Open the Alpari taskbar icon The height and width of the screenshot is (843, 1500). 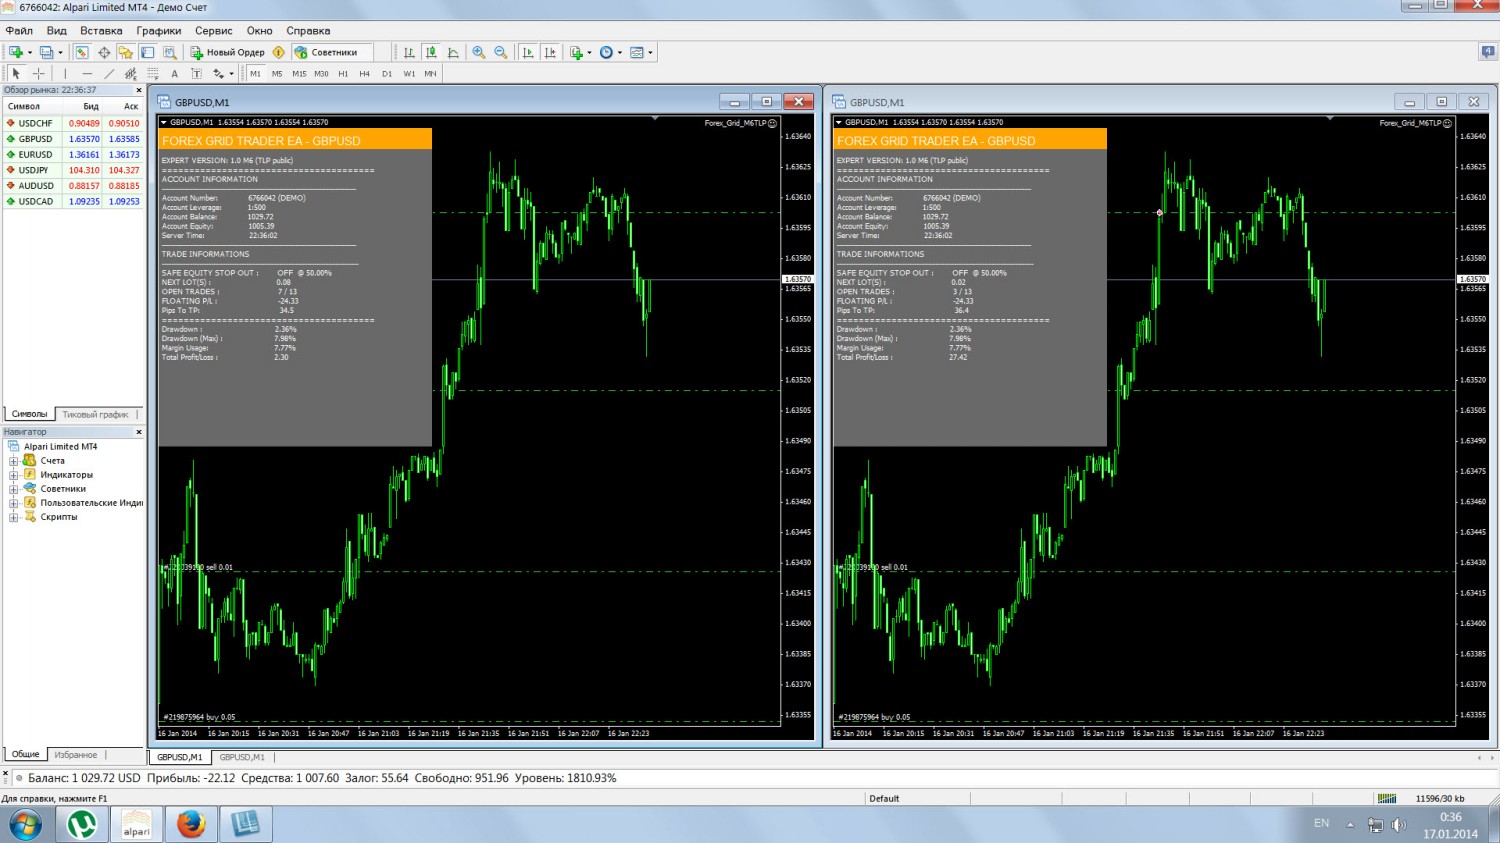[136, 824]
